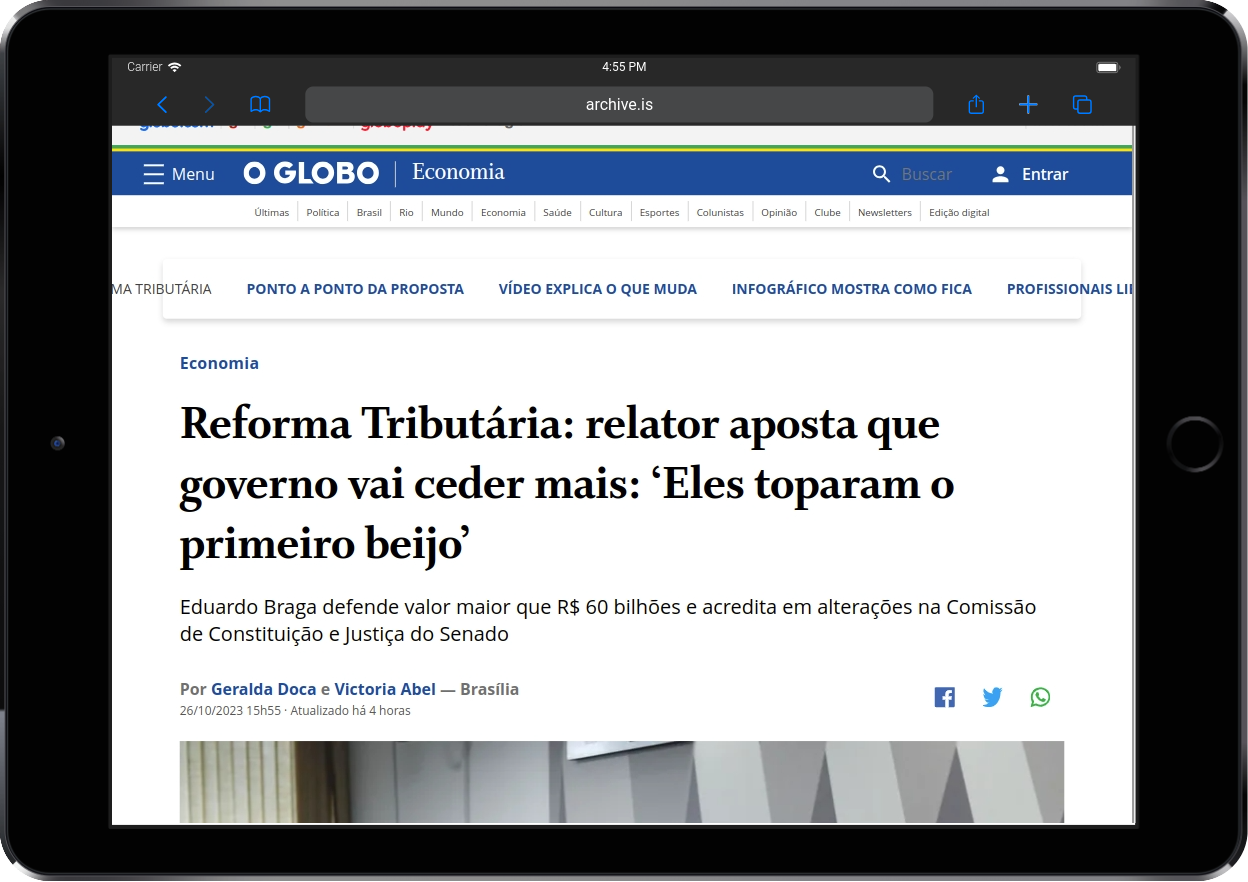Open Safari bookmarks icon
1248x882 pixels.
tap(260, 104)
